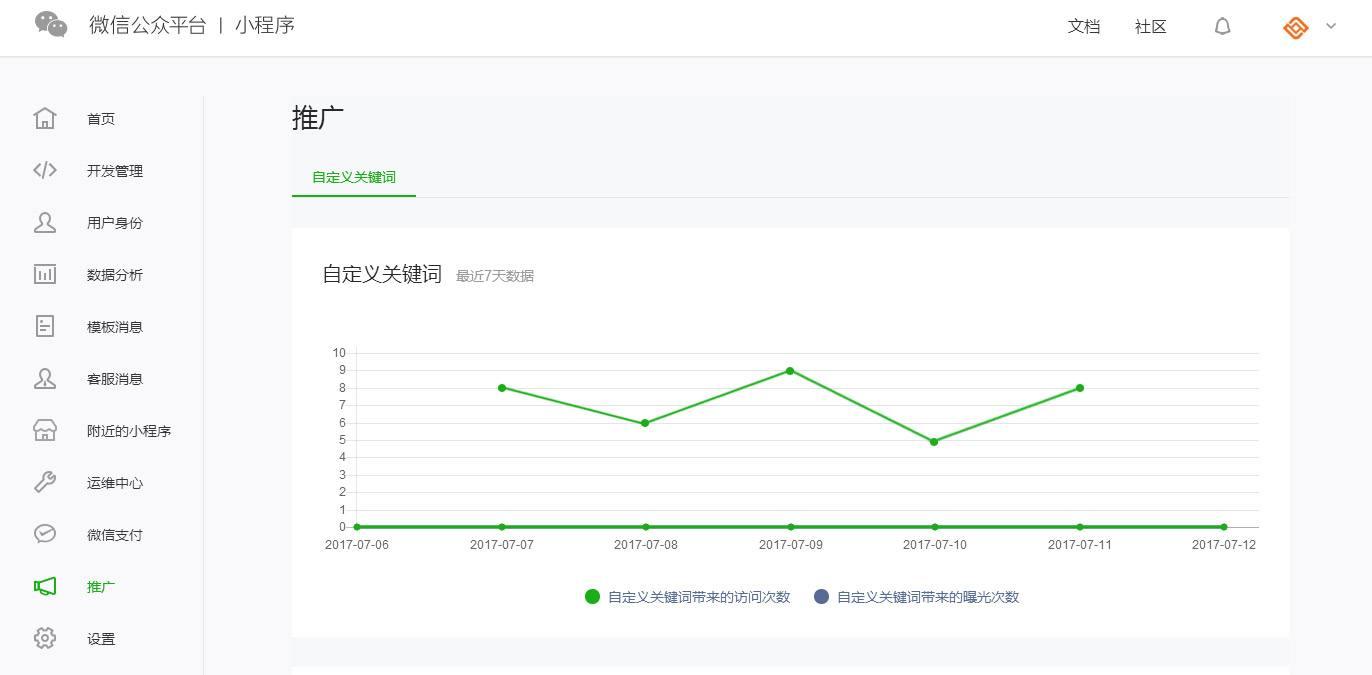
Task: Click the template message document icon
Action: 45,327
